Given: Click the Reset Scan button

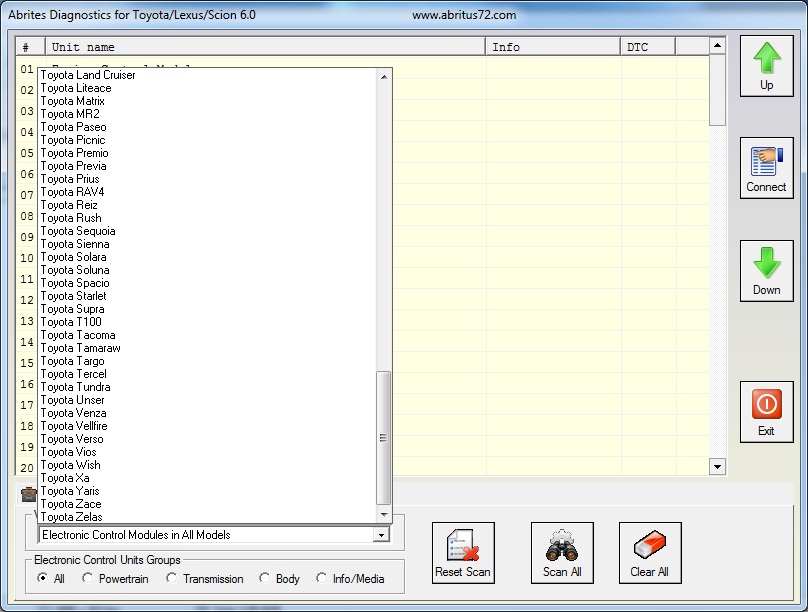Looking at the screenshot, I should (x=463, y=553).
